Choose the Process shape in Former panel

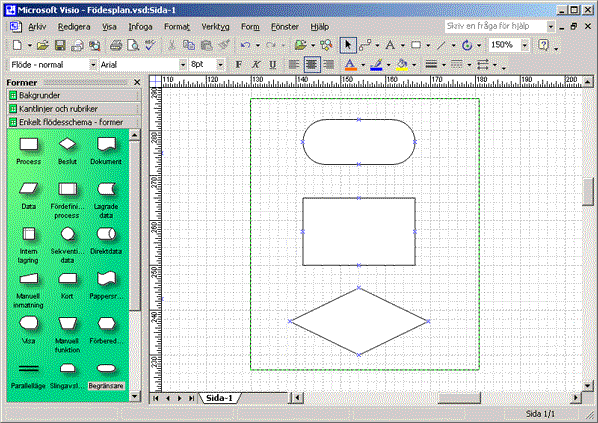(x=29, y=151)
